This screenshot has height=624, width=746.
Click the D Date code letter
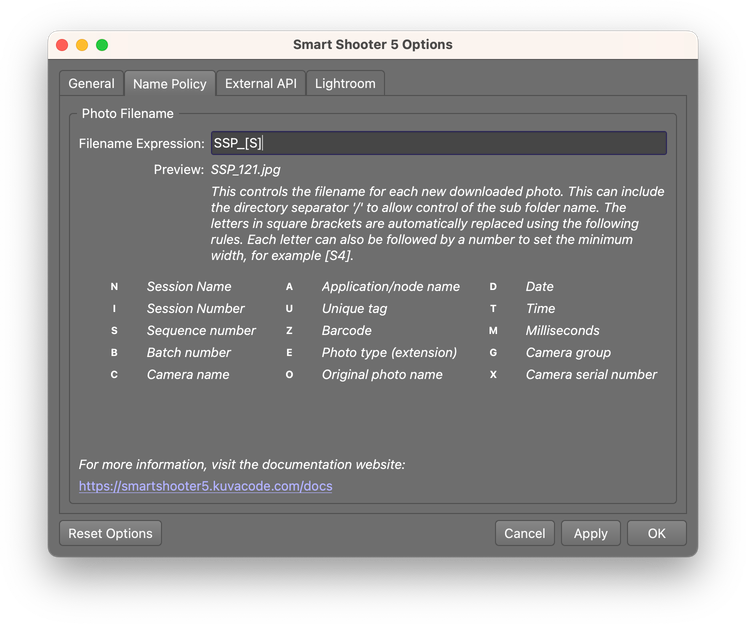pos(493,287)
